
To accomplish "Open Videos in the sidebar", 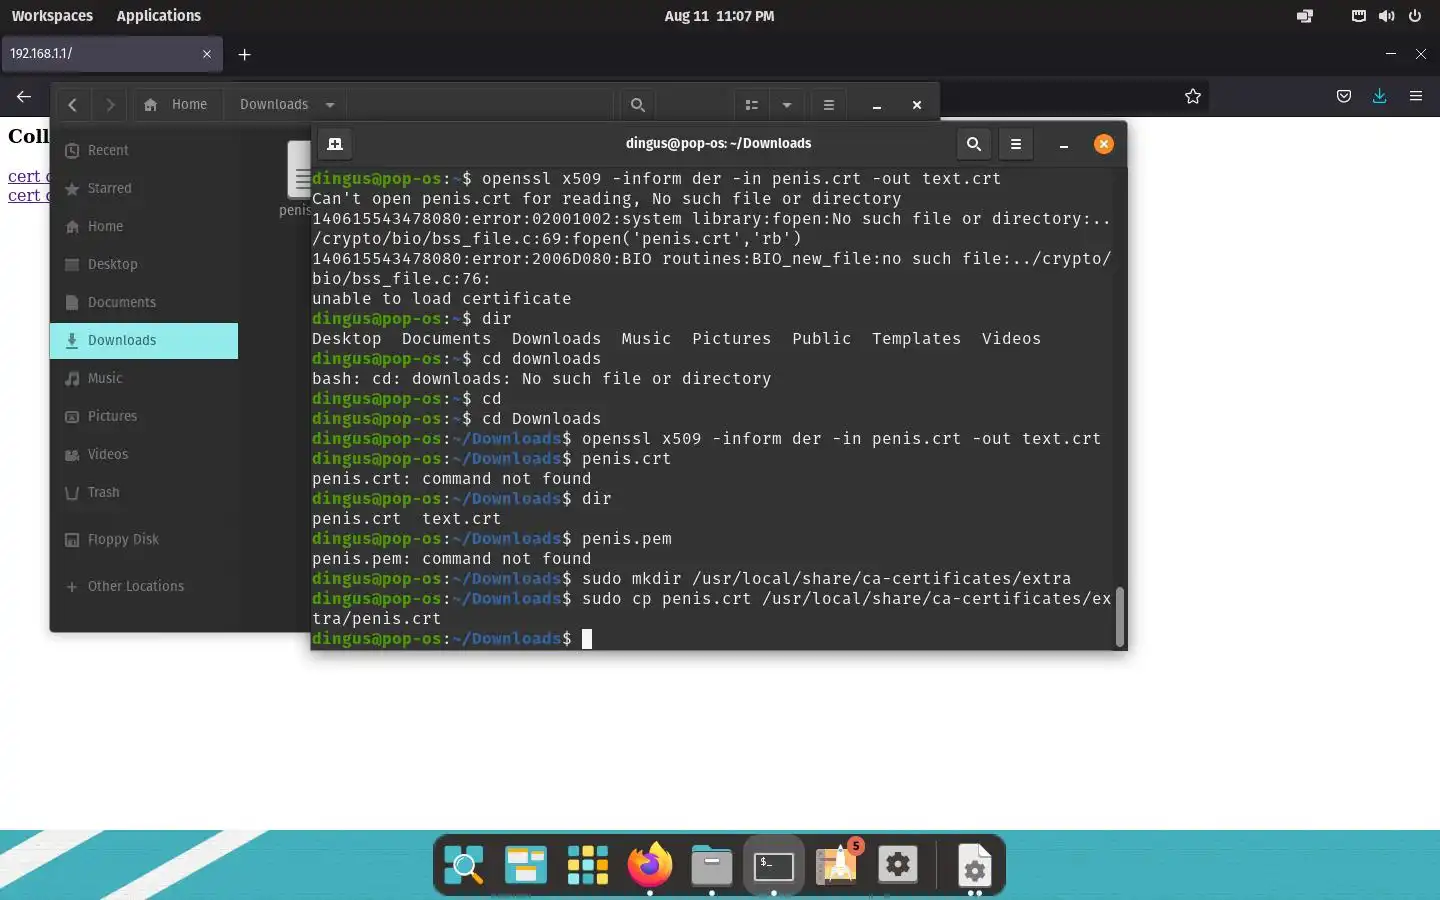I will point(144,454).
